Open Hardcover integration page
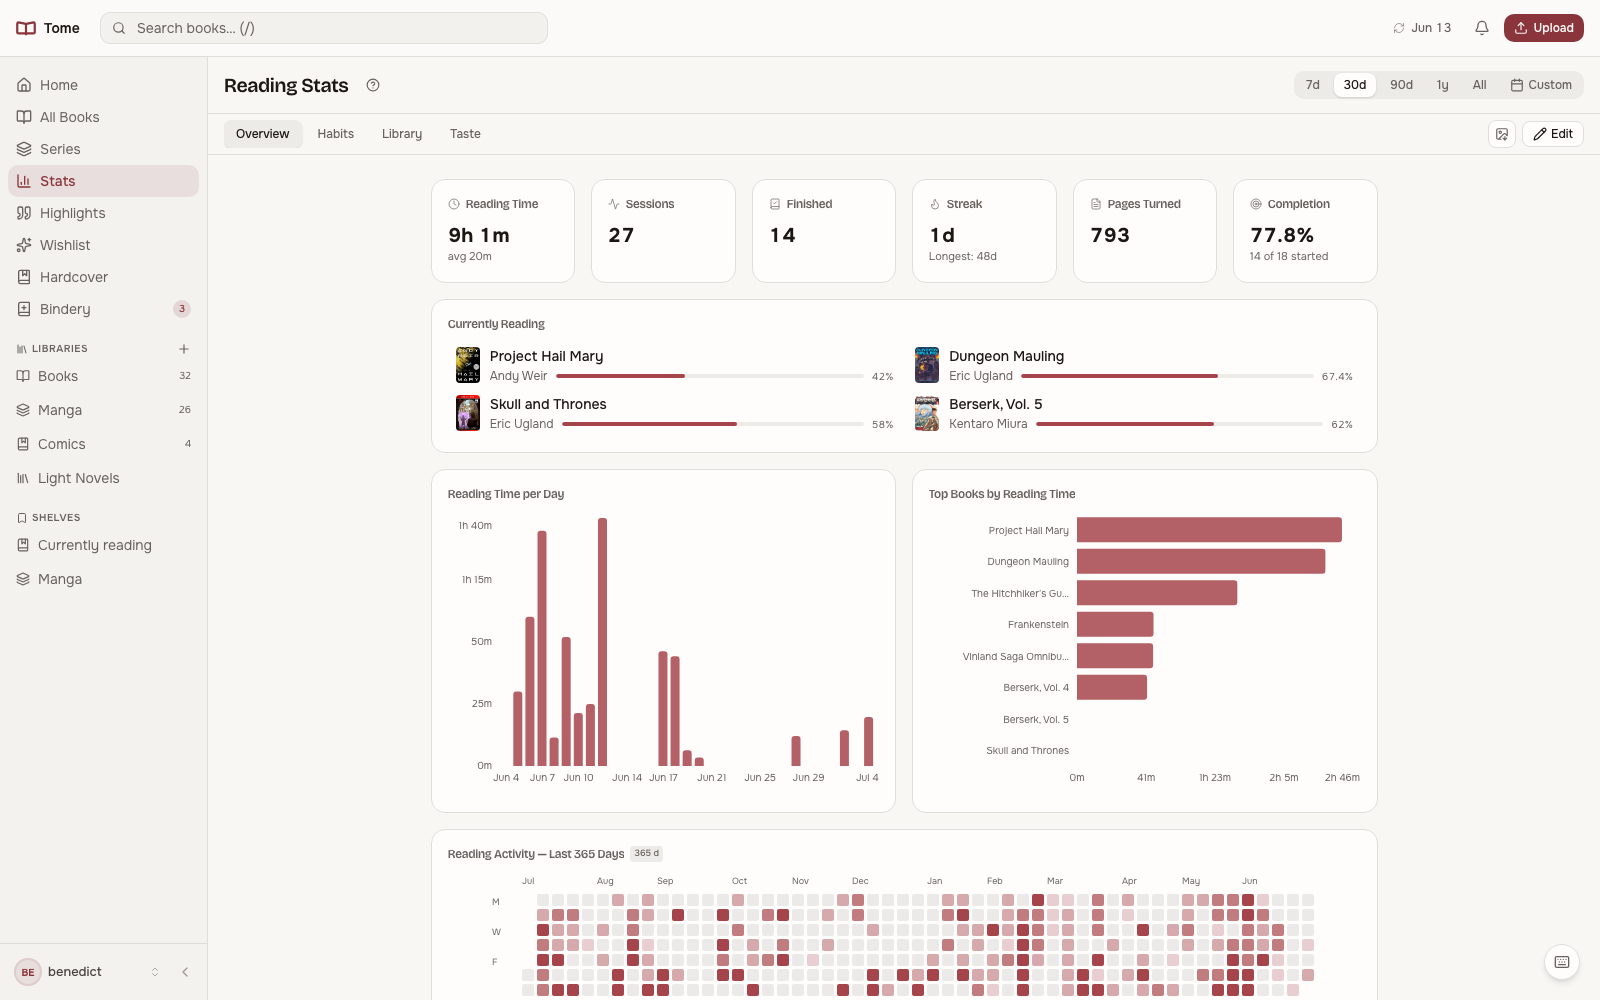The width and height of the screenshot is (1600, 1000). click(x=104, y=277)
